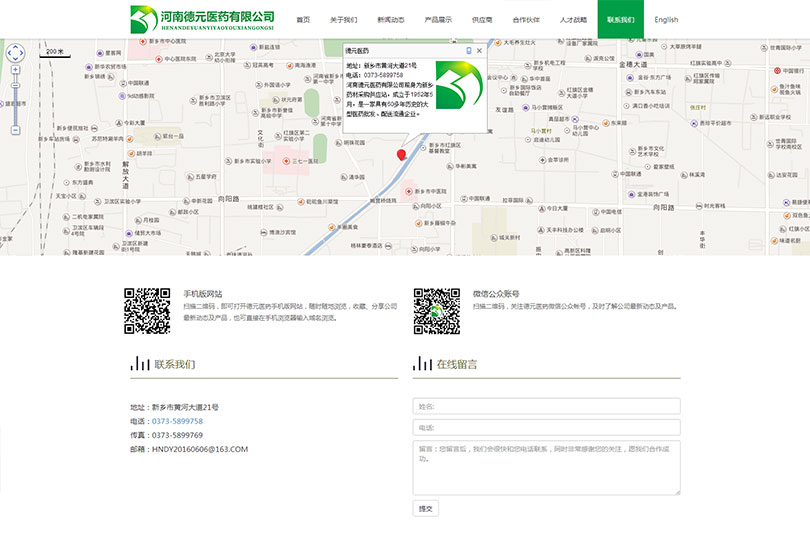Click the map zoom out minus button
The width and height of the screenshot is (810, 542).
pyautogui.click(x=14, y=130)
